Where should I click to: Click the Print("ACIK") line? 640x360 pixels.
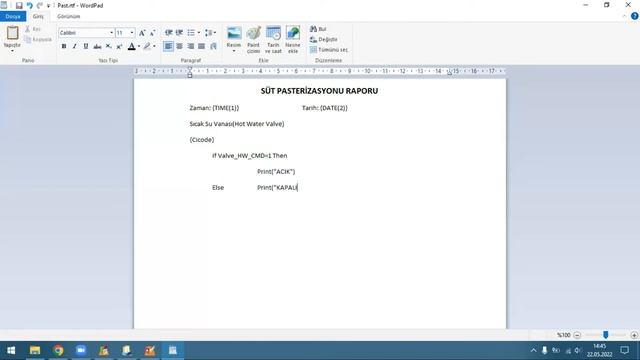click(x=276, y=172)
